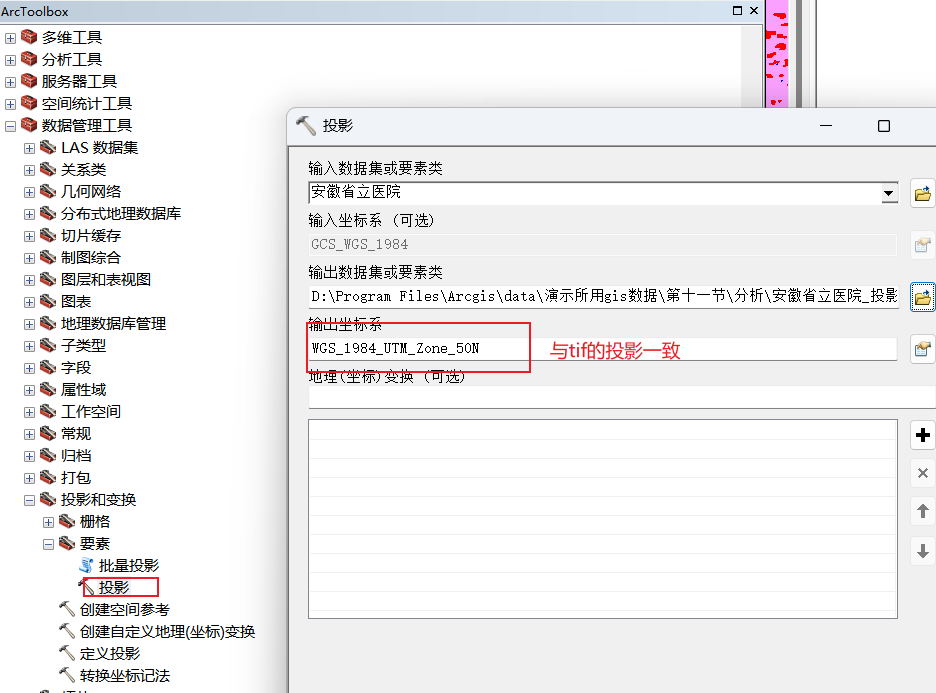
Task: Expand the 工作空间 toolset
Action: pos(29,412)
